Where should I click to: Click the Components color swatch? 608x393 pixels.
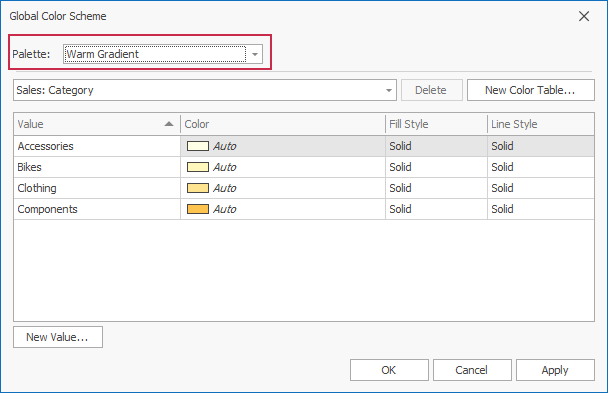[198, 209]
